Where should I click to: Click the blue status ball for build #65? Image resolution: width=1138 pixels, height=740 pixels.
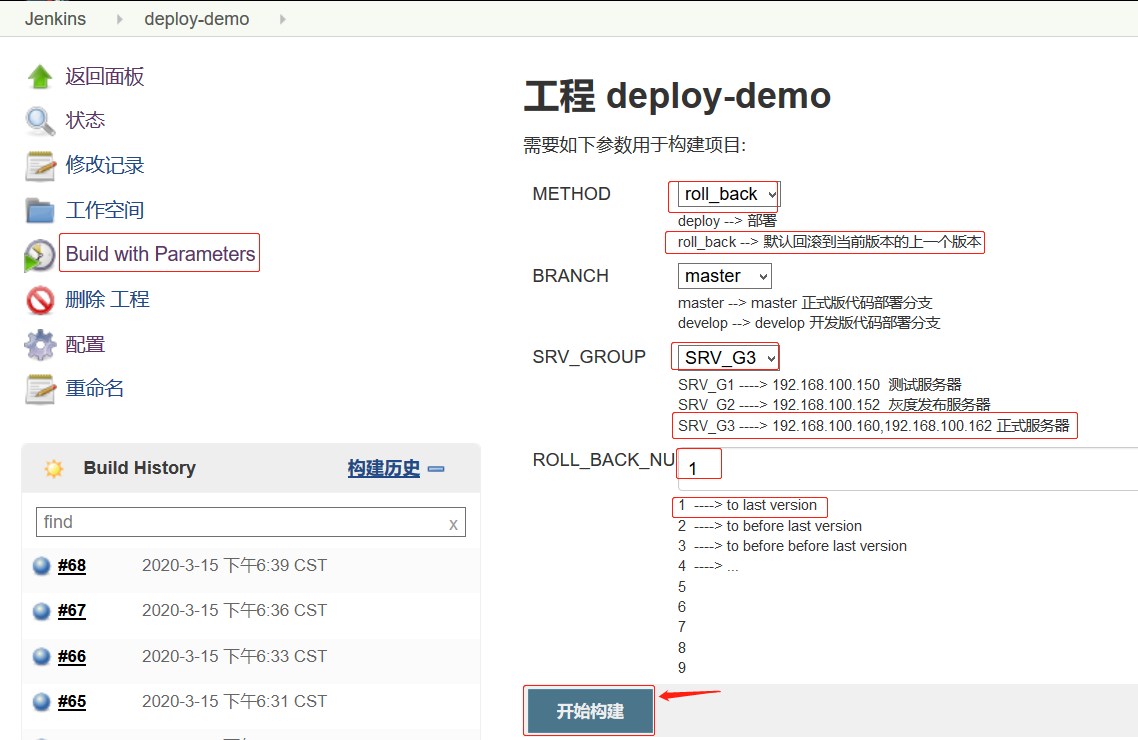coord(42,702)
